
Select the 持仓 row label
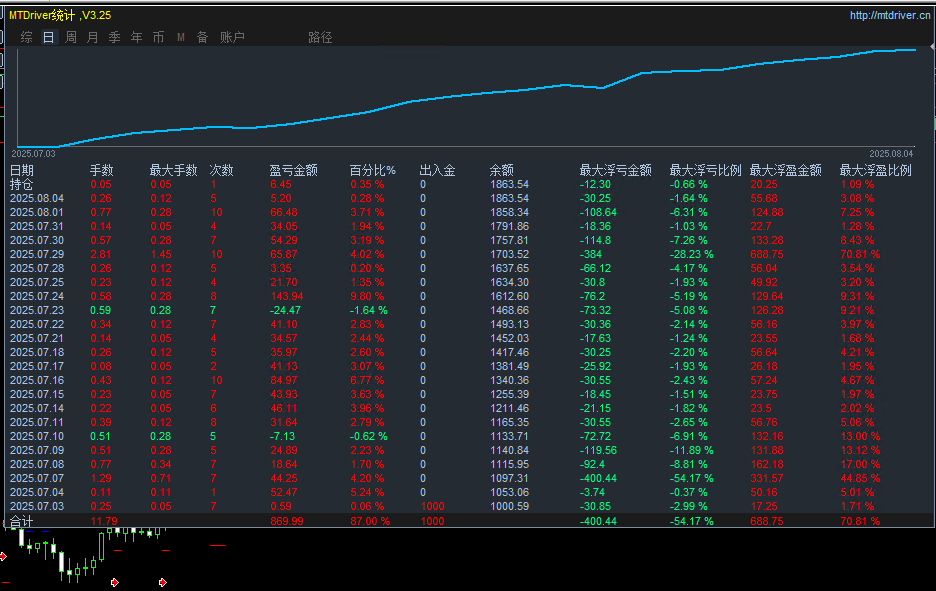21,184
